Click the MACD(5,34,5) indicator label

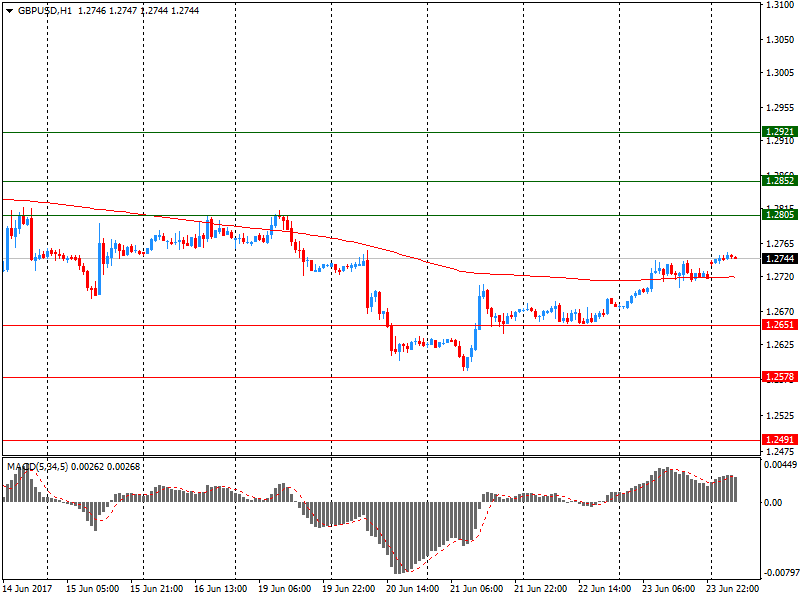tap(37, 467)
